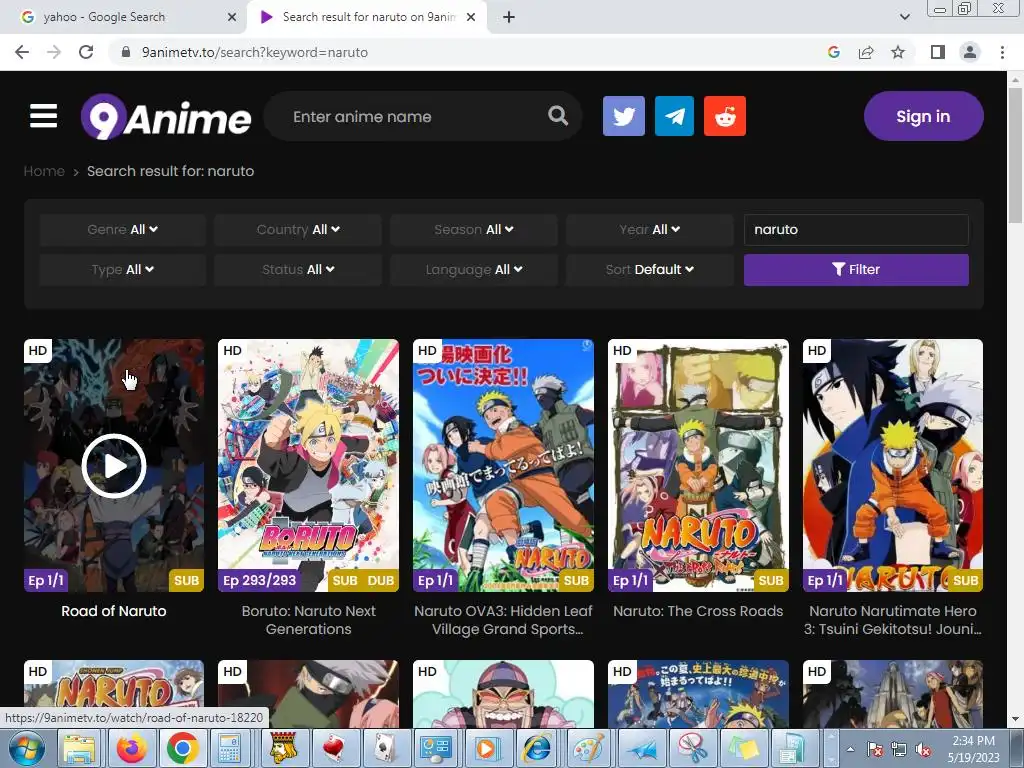The width and height of the screenshot is (1024, 768).
Task: Click the page vertical scrollbar
Action: (1015, 157)
